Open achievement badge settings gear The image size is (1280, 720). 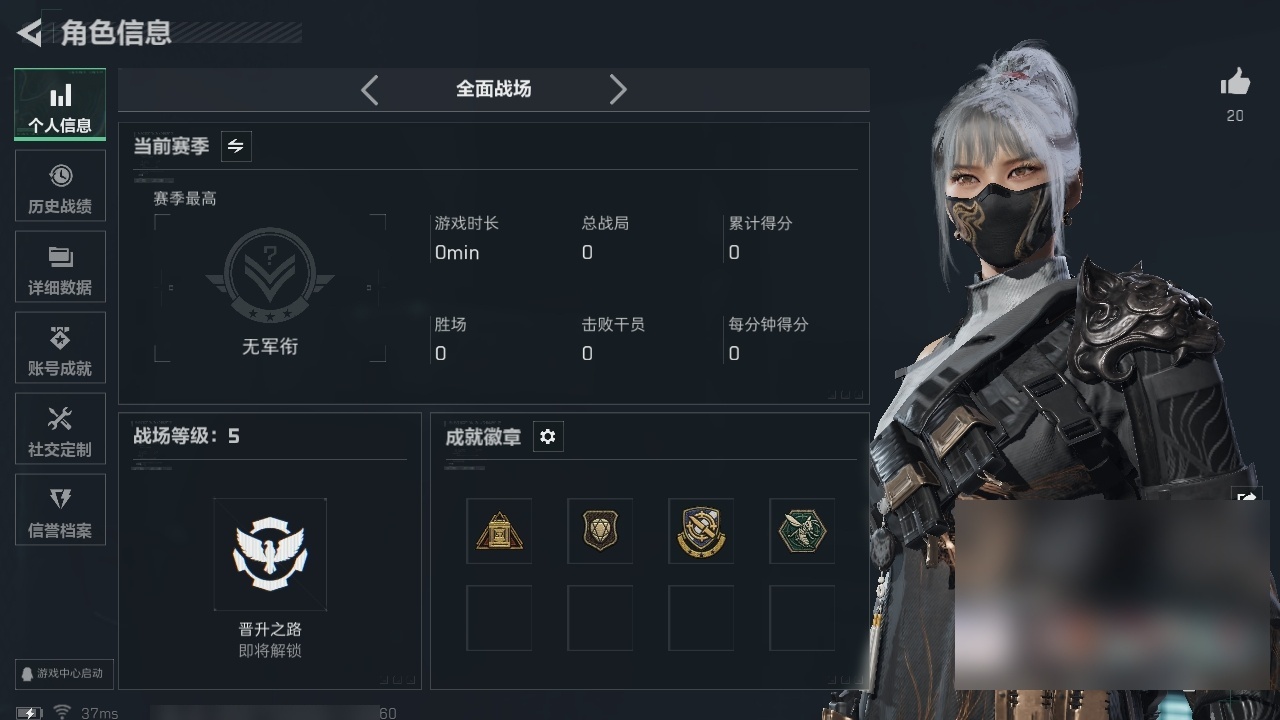547,437
